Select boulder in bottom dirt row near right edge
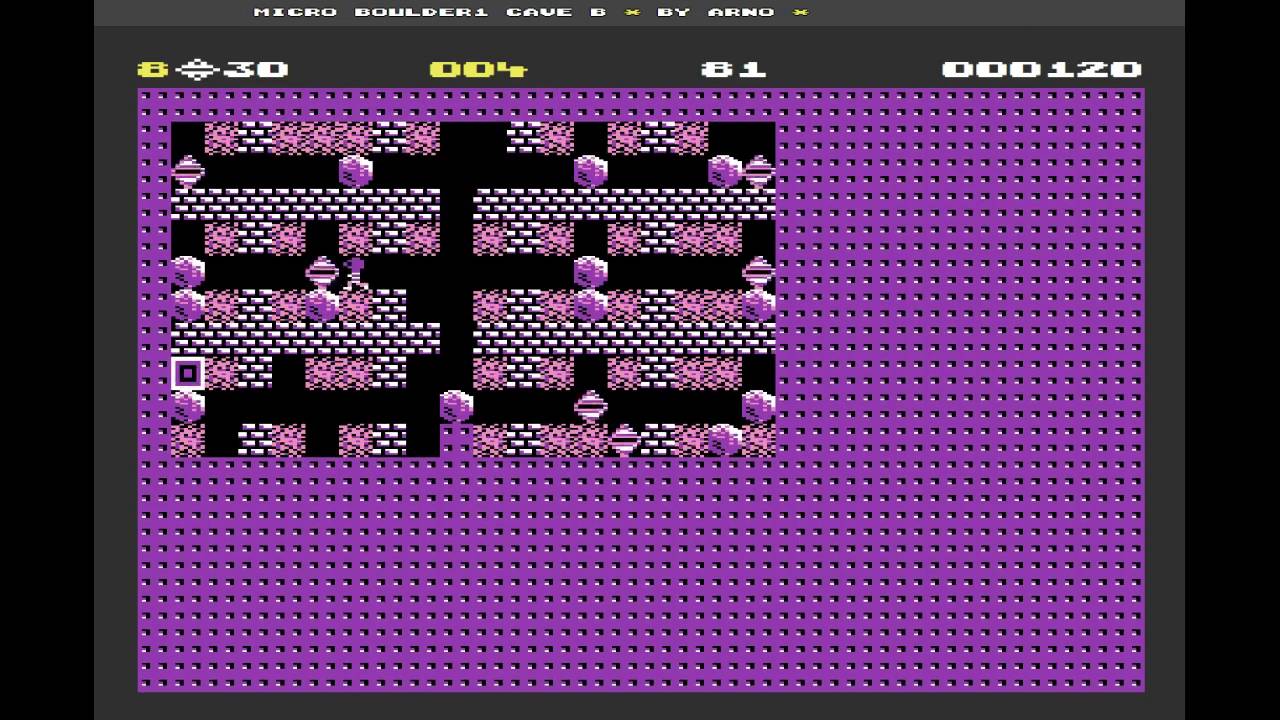1280x720 pixels. [x=724, y=440]
